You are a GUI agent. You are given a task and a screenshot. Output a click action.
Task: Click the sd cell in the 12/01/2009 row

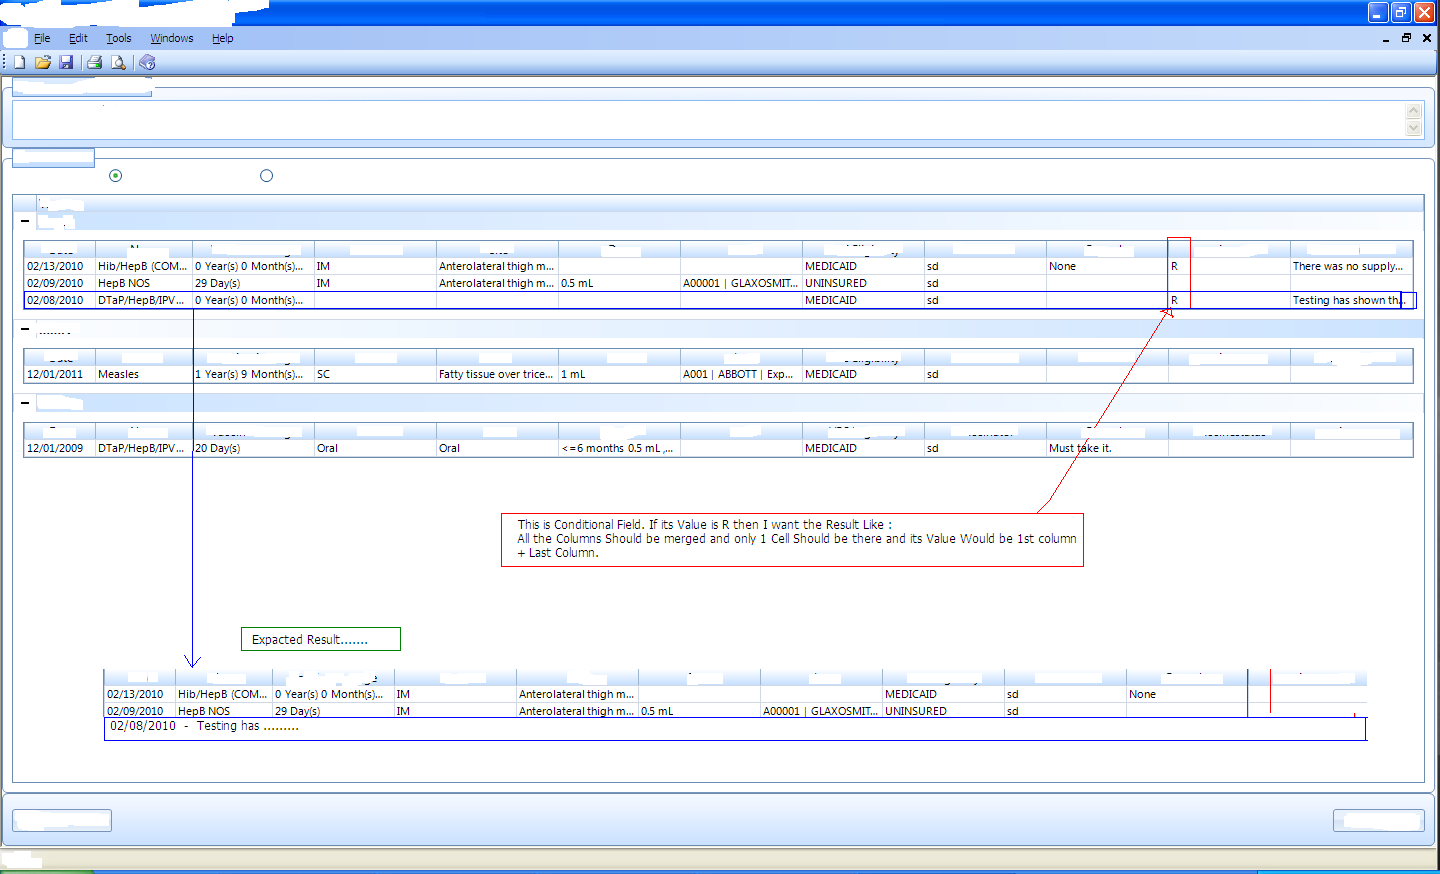(986, 449)
